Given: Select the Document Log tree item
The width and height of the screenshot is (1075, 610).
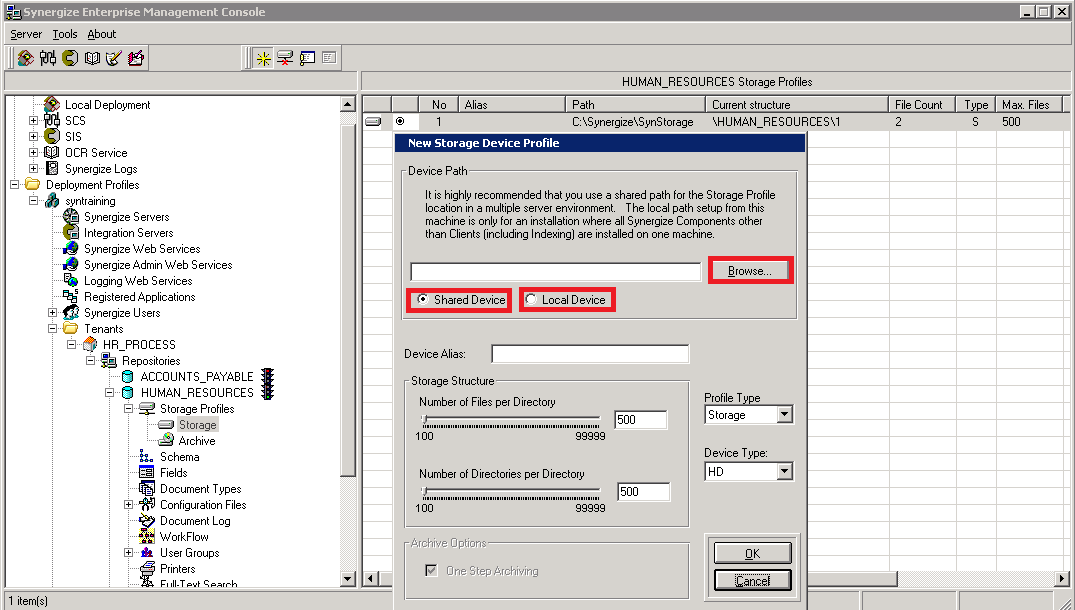Looking at the screenshot, I should coord(195,521).
